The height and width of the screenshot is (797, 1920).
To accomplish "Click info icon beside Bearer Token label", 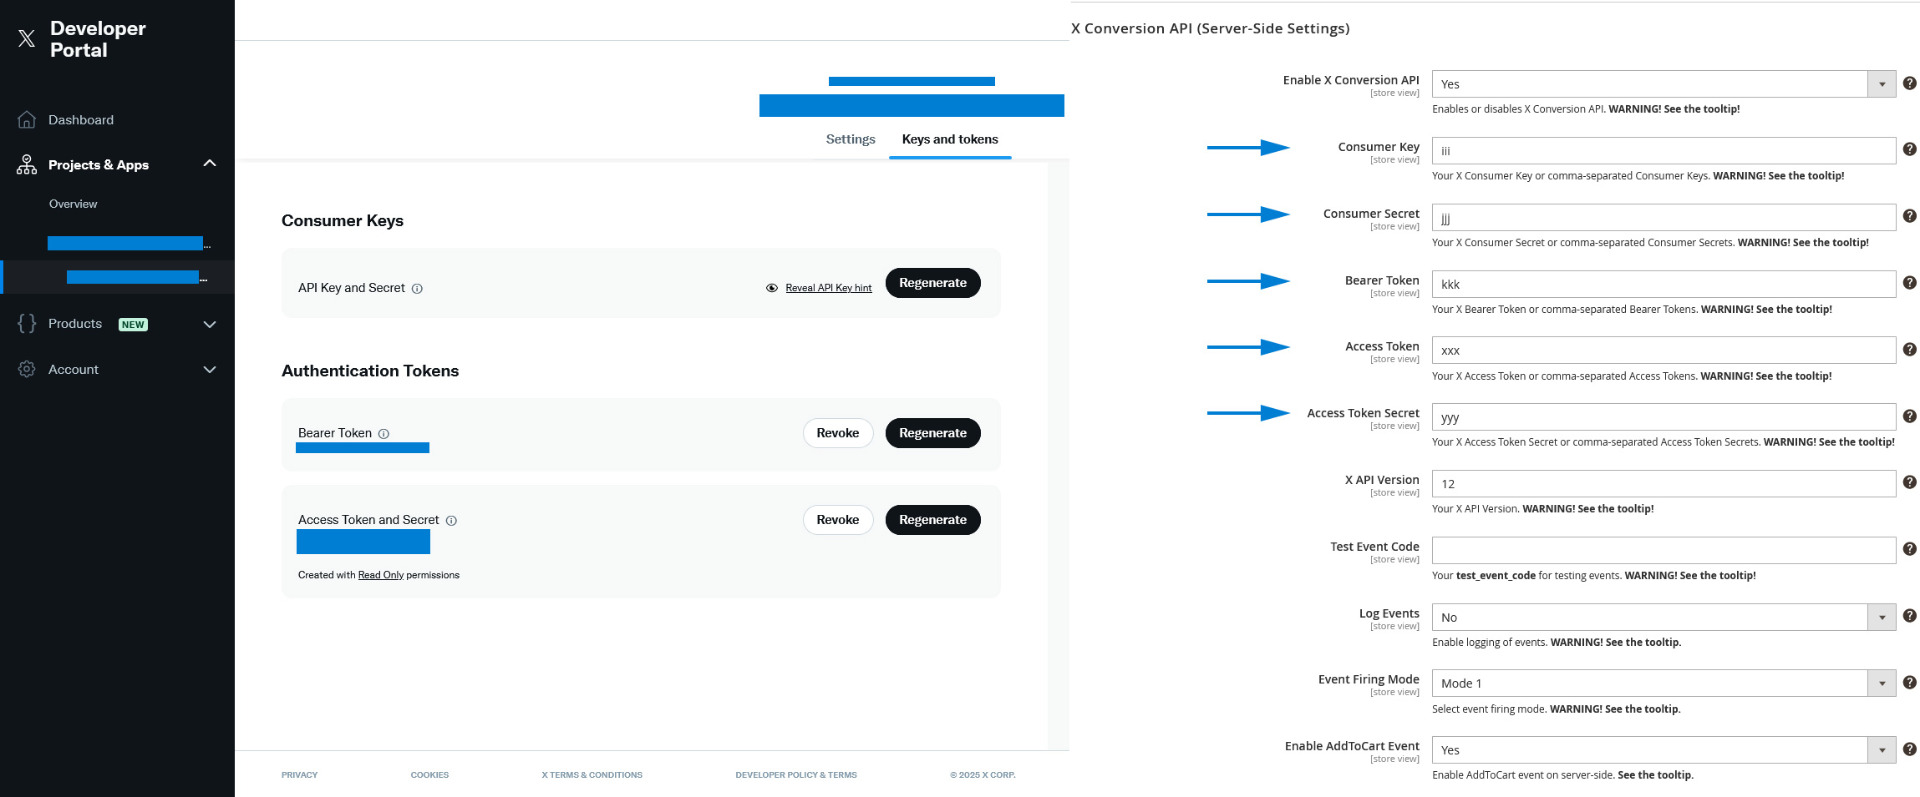I will point(384,434).
